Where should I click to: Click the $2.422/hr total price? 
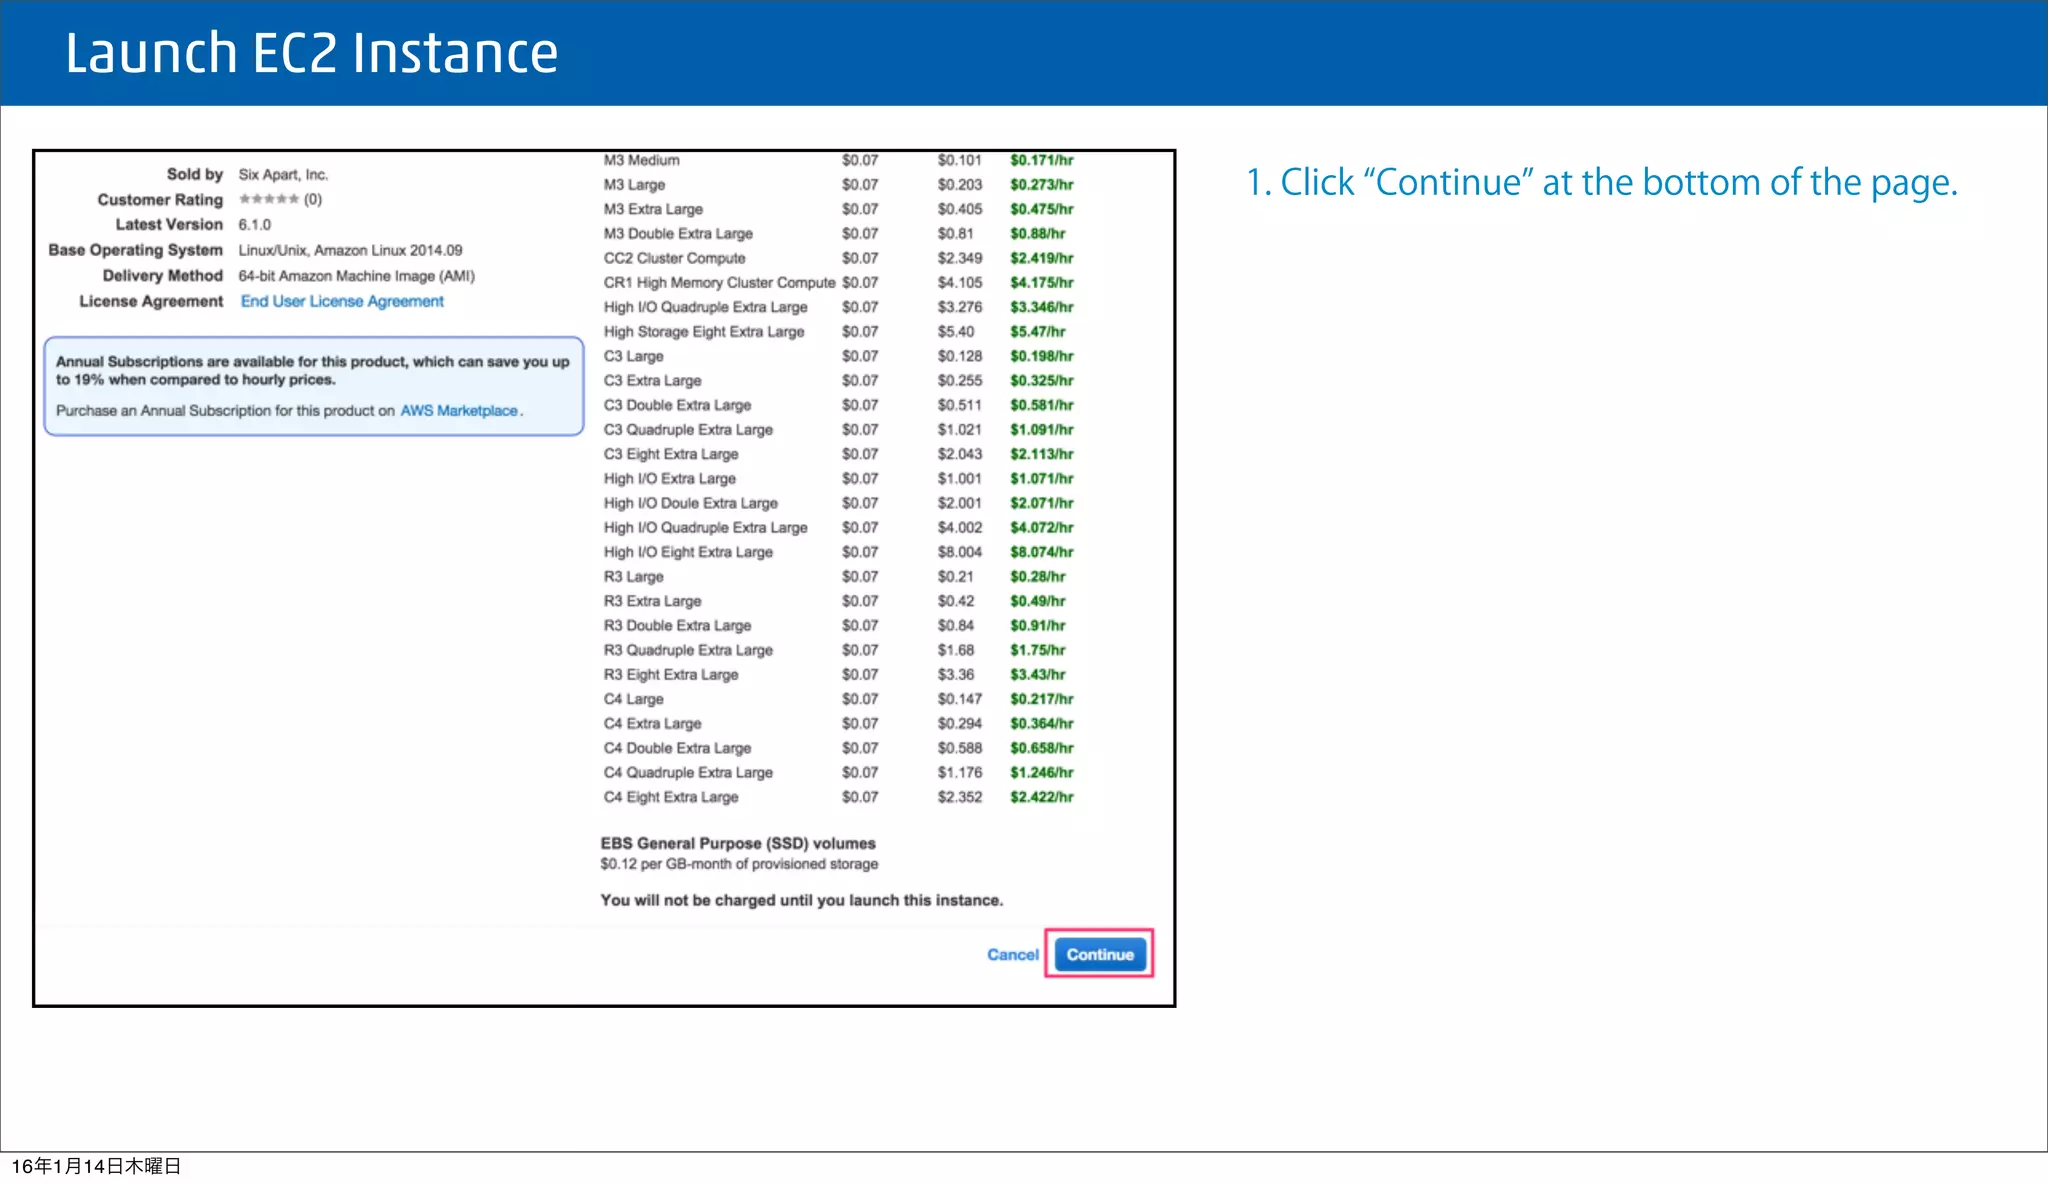[x=1041, y=797]
